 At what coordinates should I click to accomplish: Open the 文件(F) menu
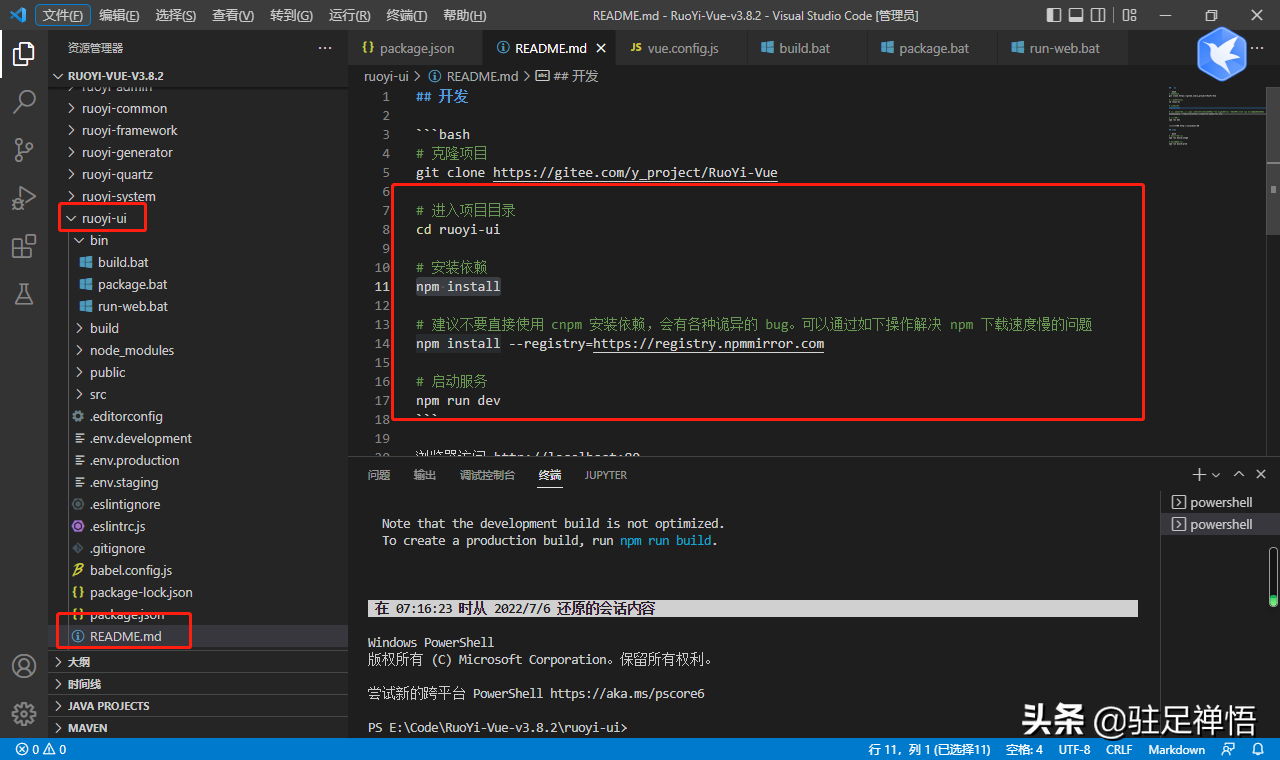tap(64, 15)
